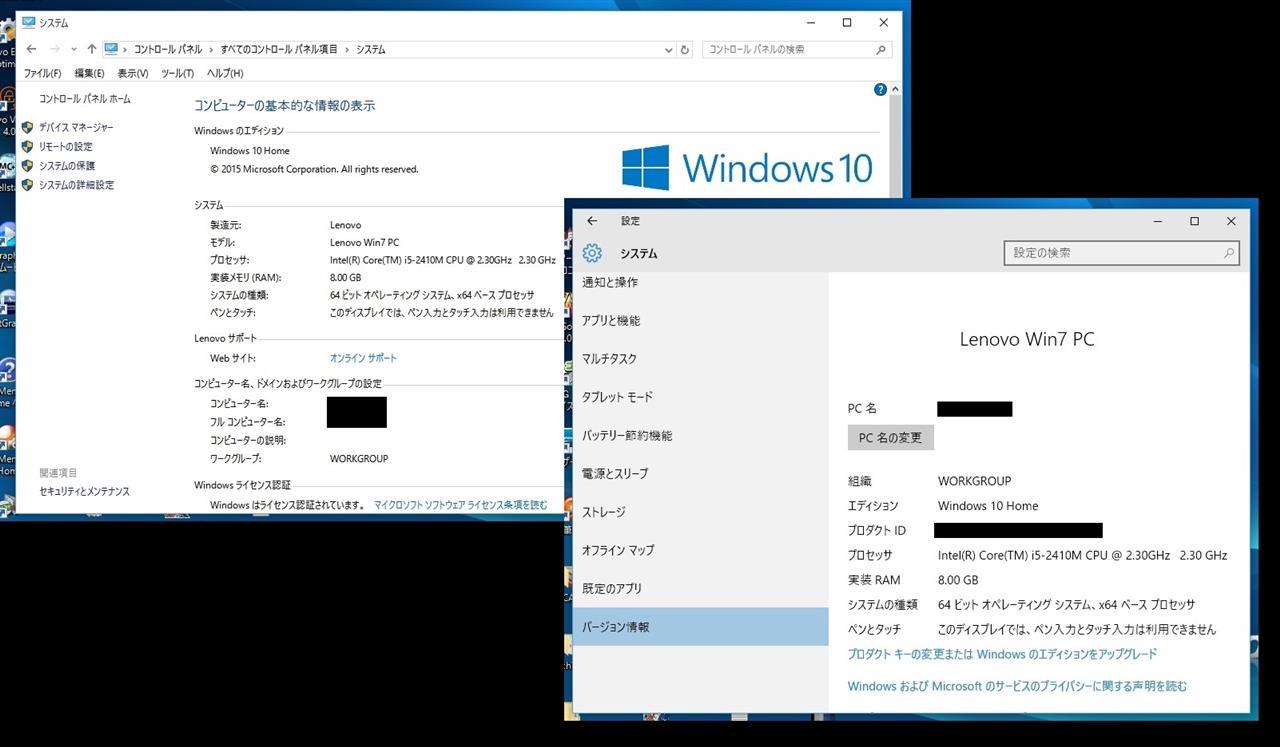Click the scroll-up arrow in Control Panel

click(894, 89)
